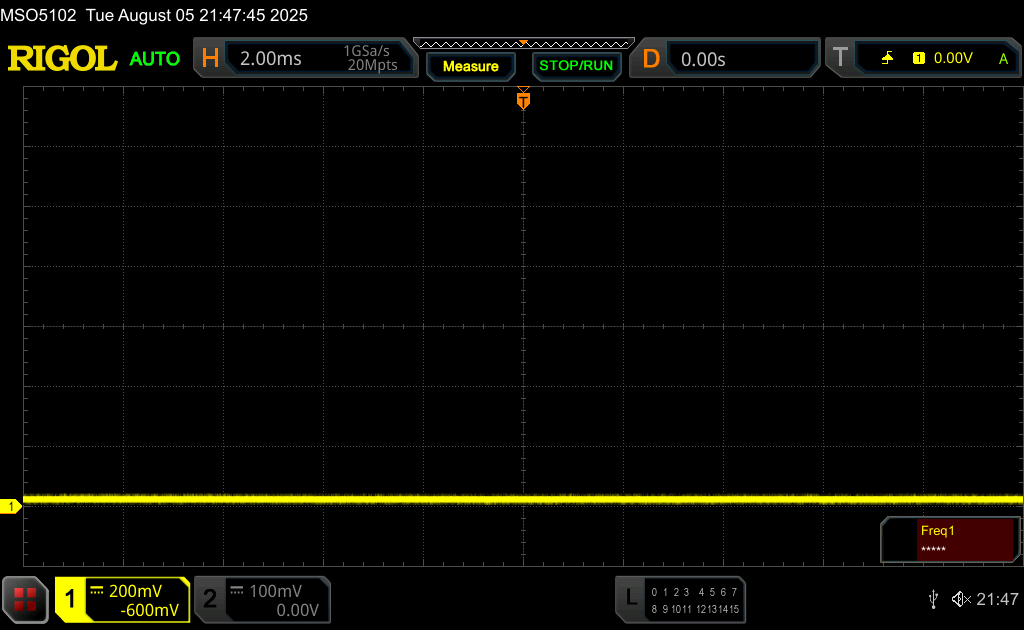This screenshot has height=630, width=1024.
Task: Click the orange trigger position T marker
Action: 523,99
